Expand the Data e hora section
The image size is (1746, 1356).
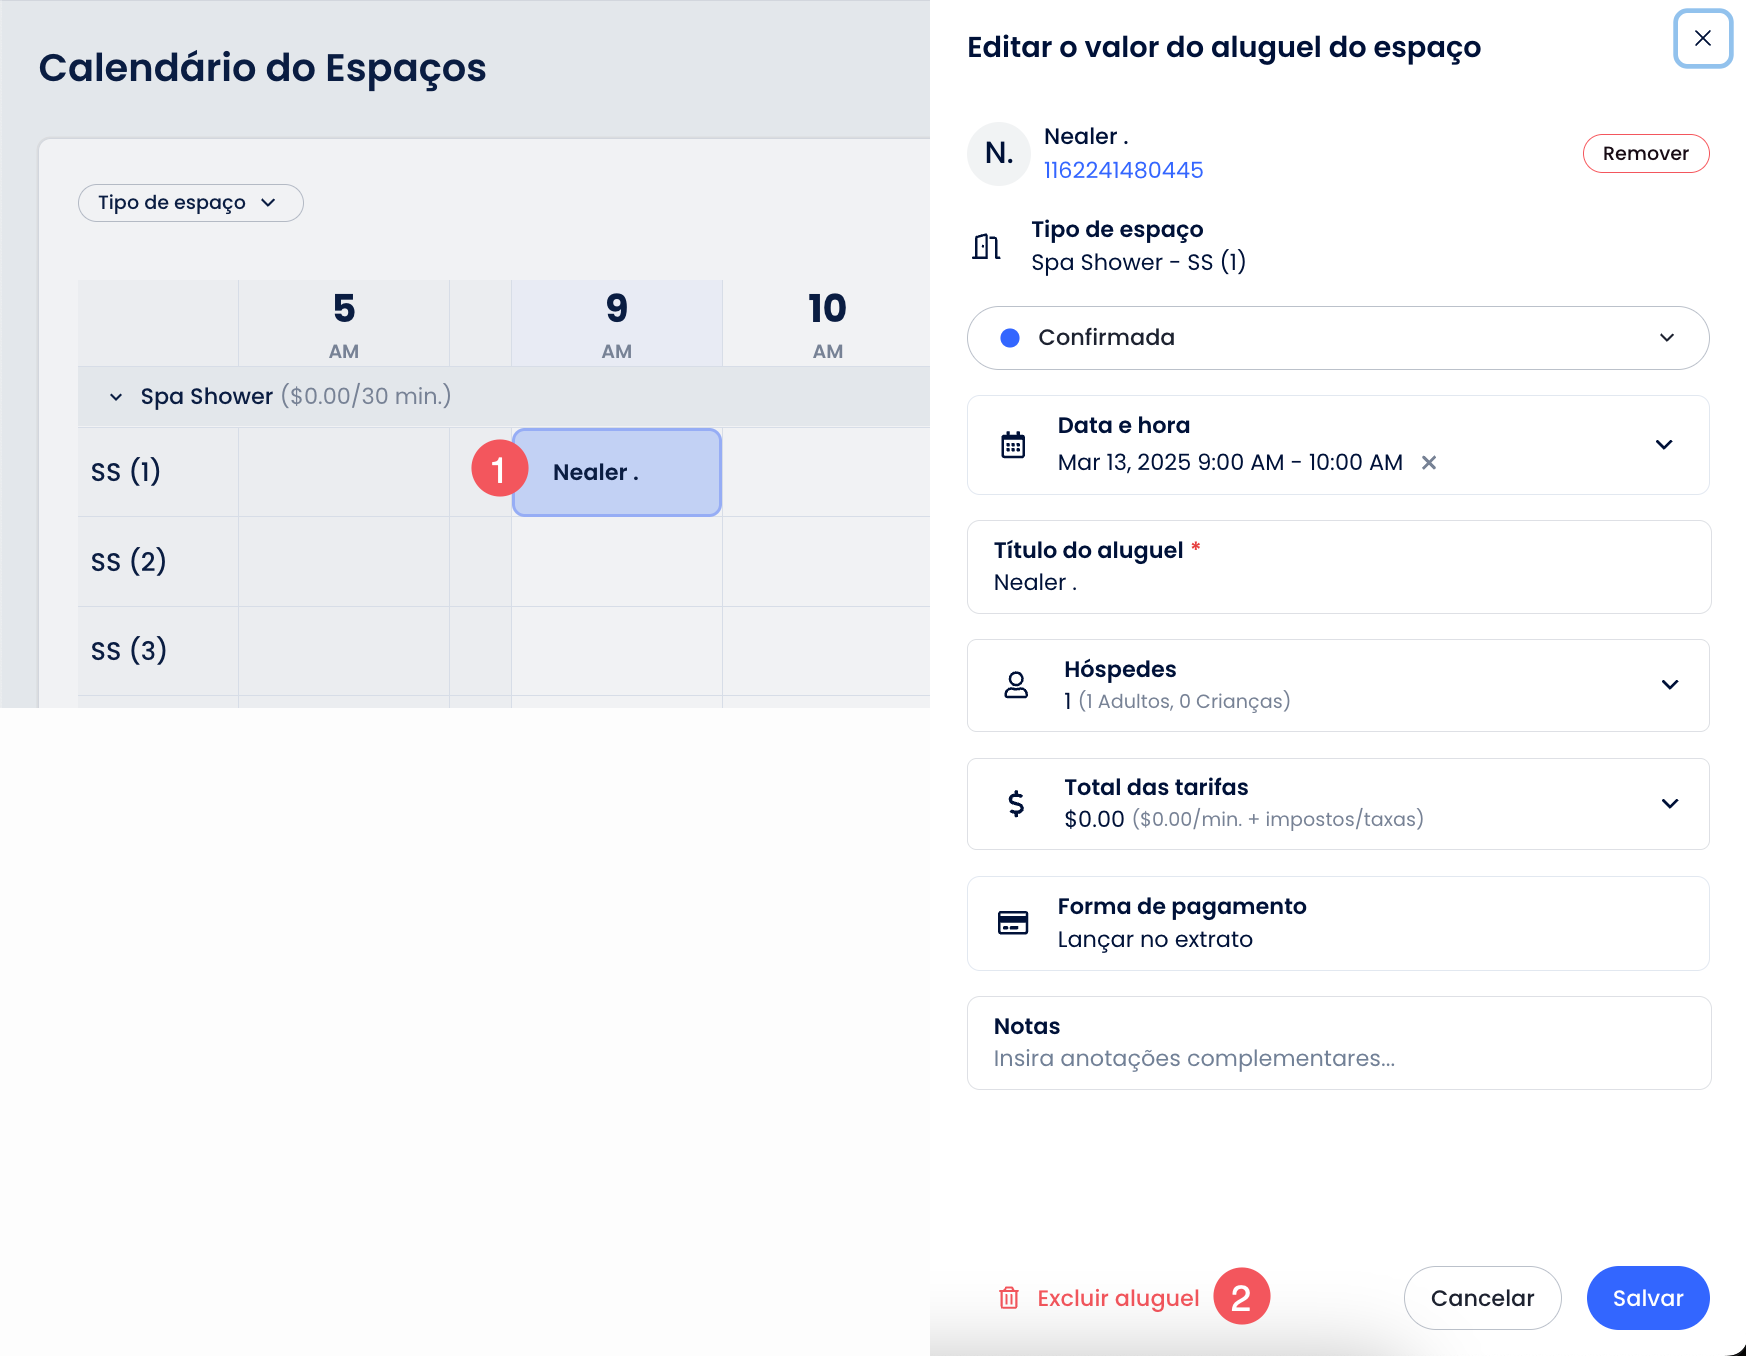tap(1663, 445)
